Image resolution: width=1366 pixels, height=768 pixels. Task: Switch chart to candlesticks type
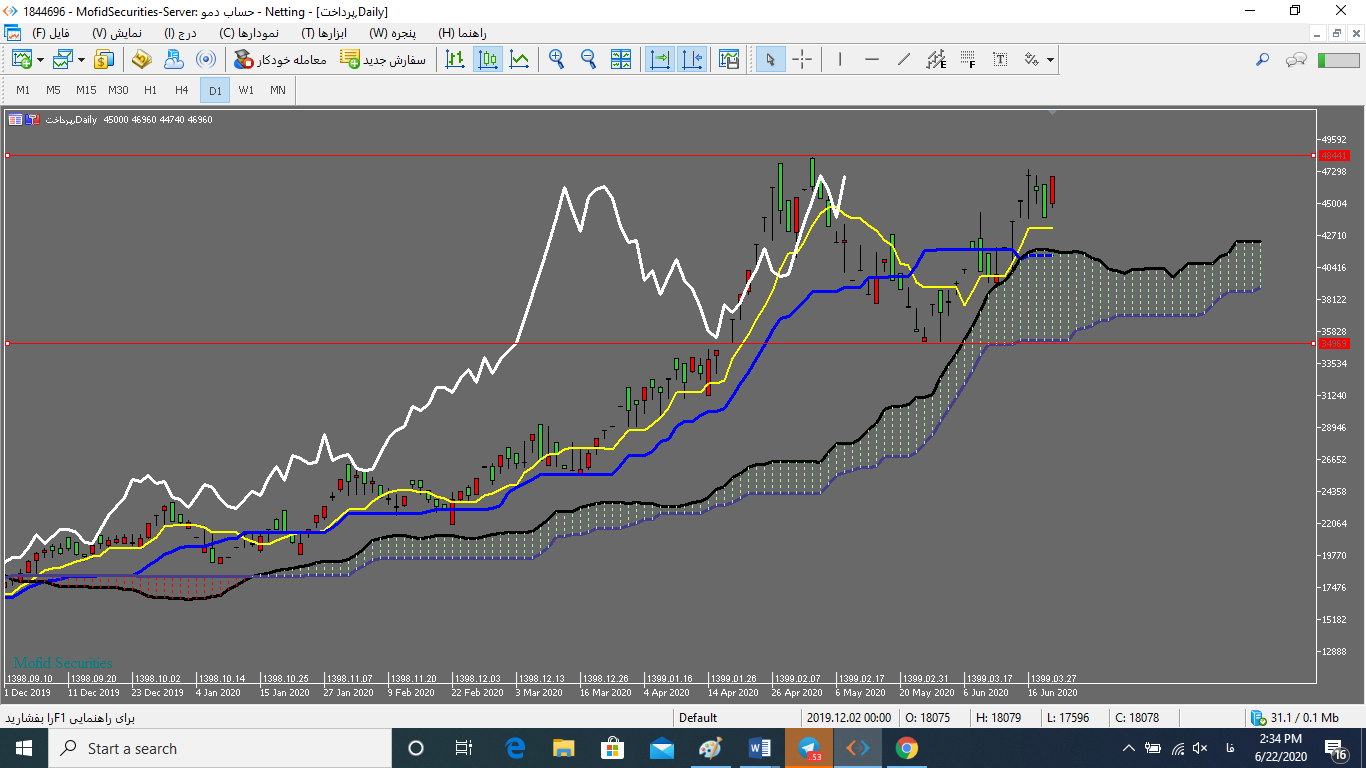(x=488, y=59)
